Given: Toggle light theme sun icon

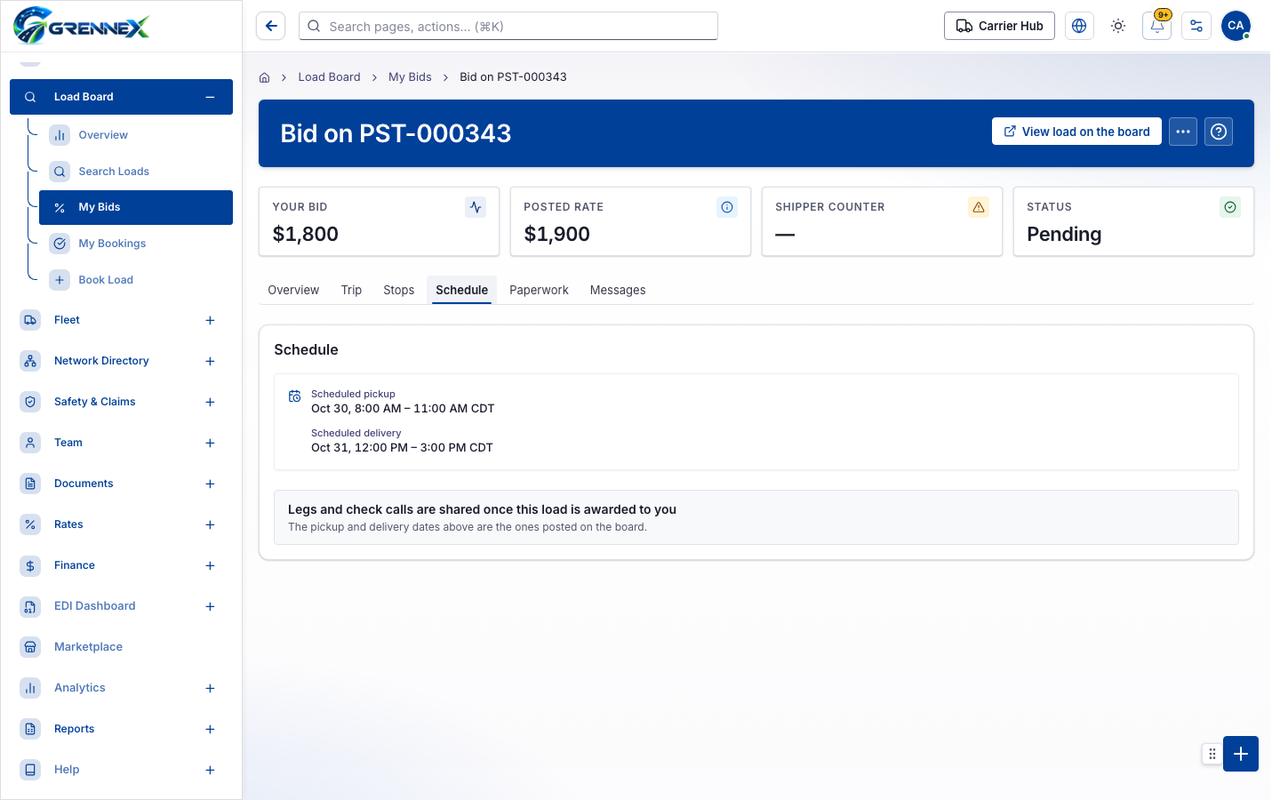Looking at the screenshot, I should pyautogui.click(x=1118, y=26).
